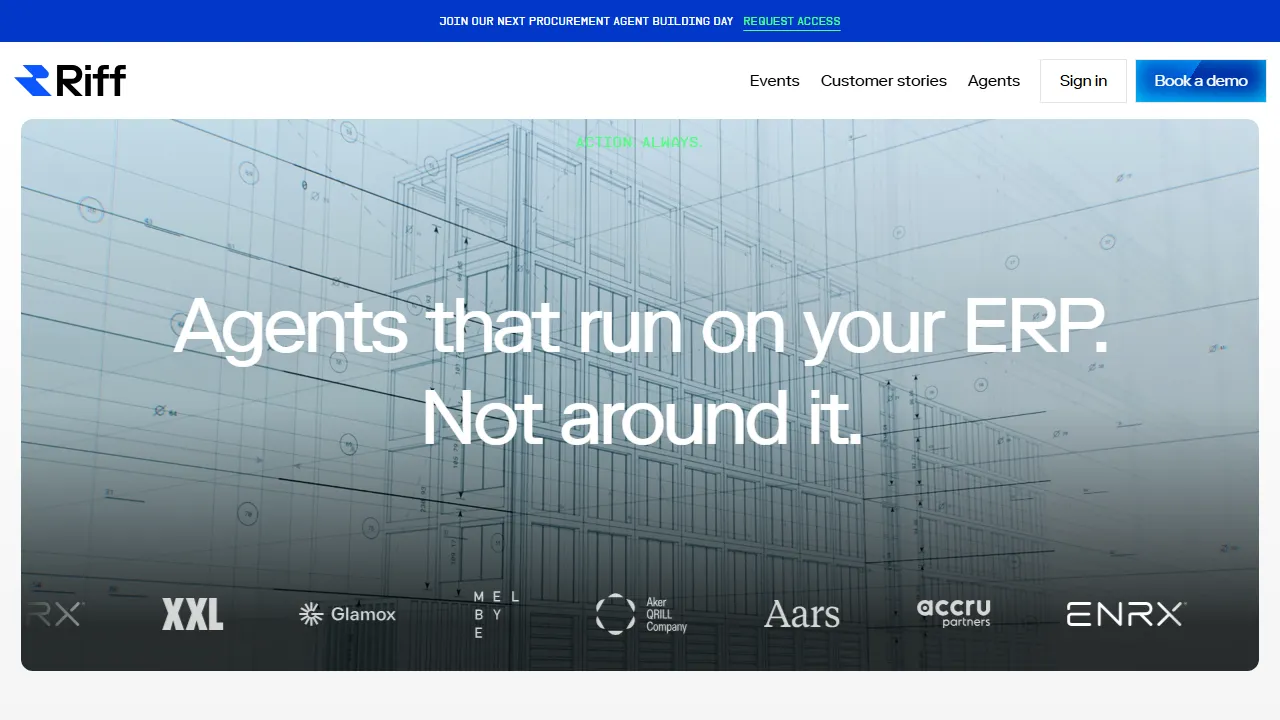This screenshot has height=720, width=1280.
Task: Open Customer stories in navigation
Action: click(884, 81)
